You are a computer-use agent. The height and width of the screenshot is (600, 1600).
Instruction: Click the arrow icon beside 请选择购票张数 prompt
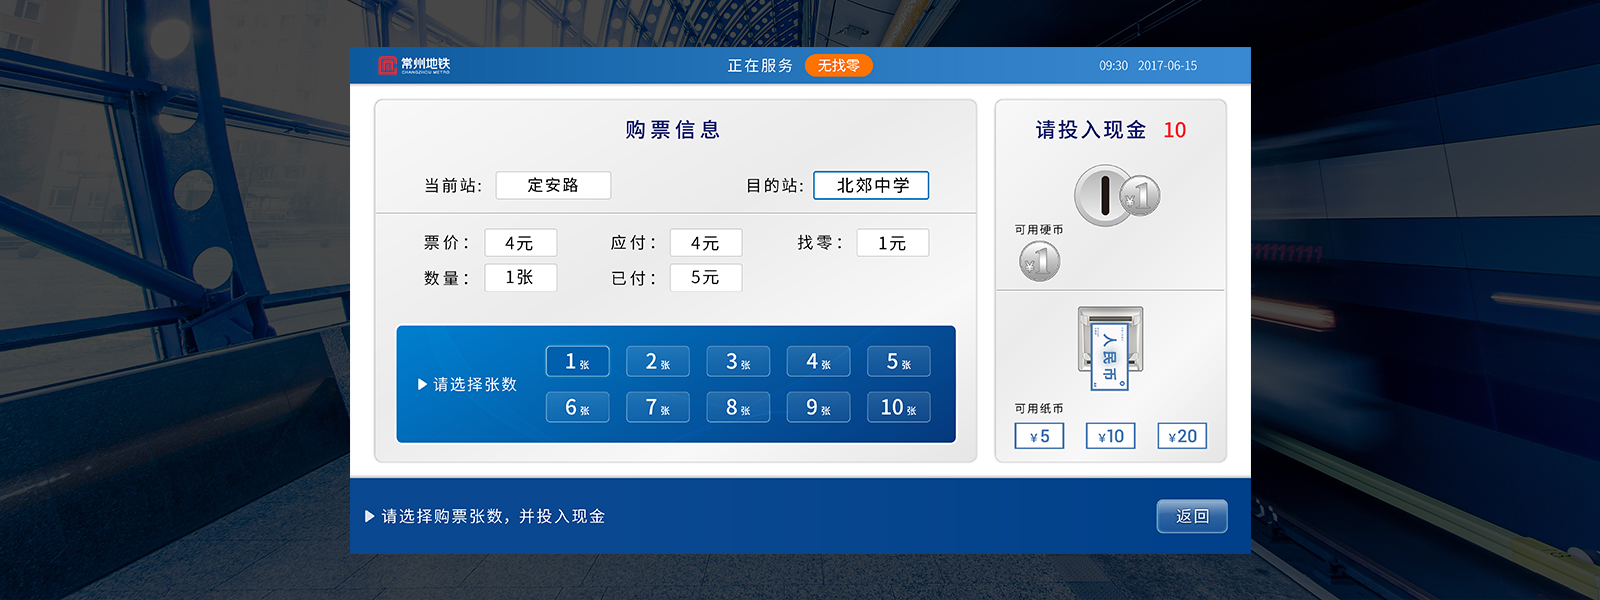(369, 516)
